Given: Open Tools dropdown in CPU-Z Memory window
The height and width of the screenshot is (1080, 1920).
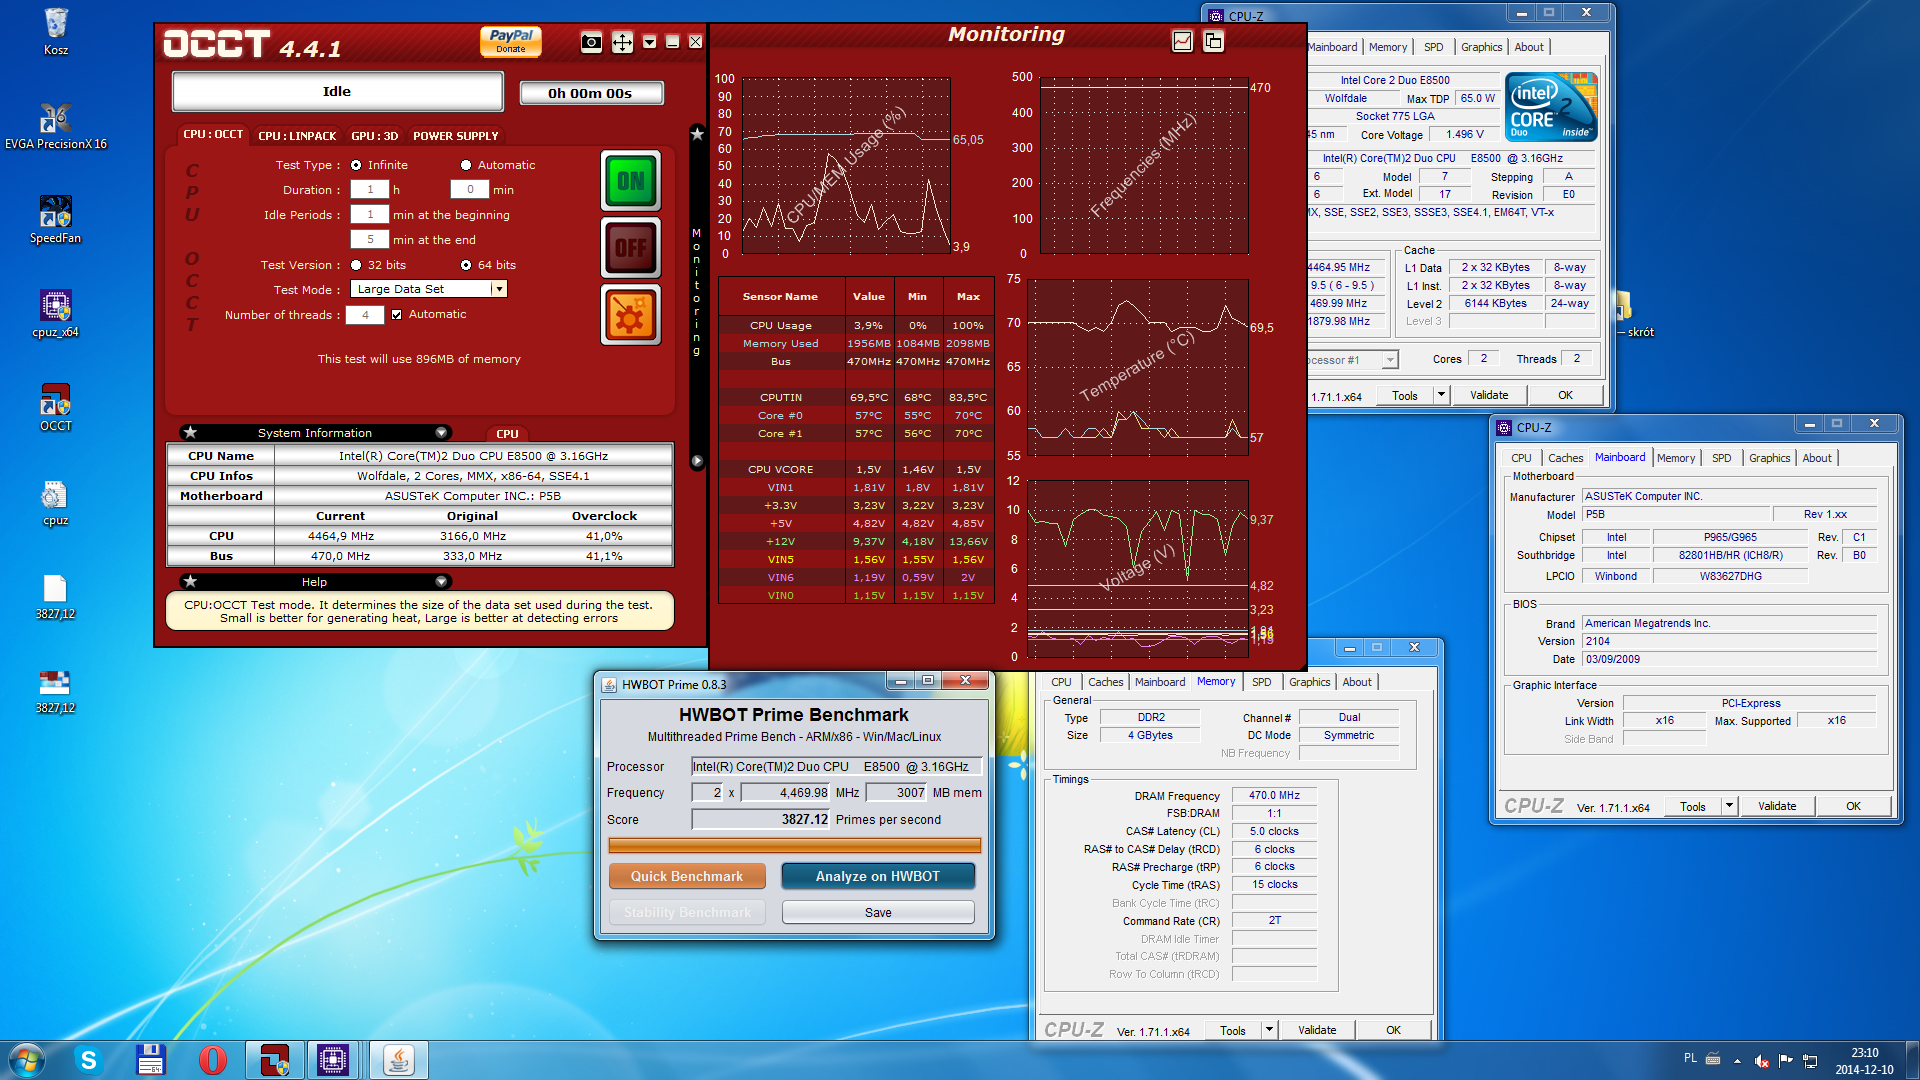Looking at the screenshot, I should tap(1269, 1030).
